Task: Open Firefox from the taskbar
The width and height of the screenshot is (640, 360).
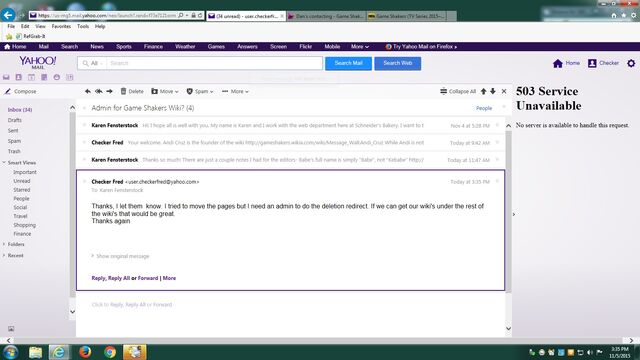Action: pos(85,352)
